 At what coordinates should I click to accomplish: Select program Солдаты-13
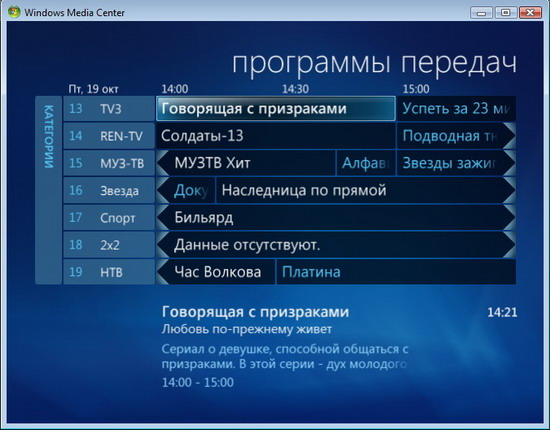[x=276, y=136]
